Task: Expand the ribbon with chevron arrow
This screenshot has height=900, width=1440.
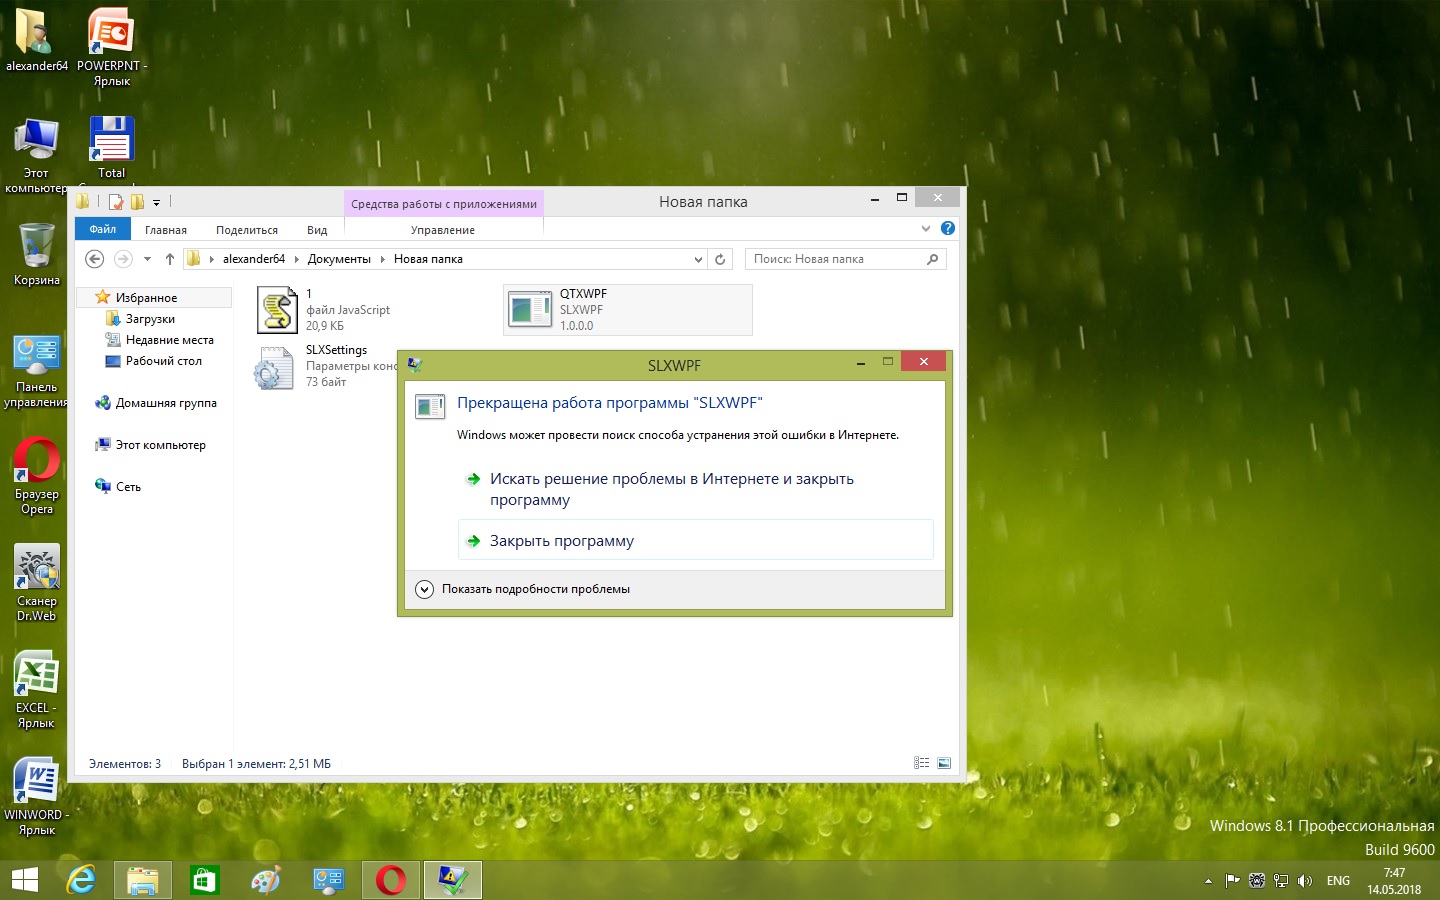Action: [x=925, y=228]
